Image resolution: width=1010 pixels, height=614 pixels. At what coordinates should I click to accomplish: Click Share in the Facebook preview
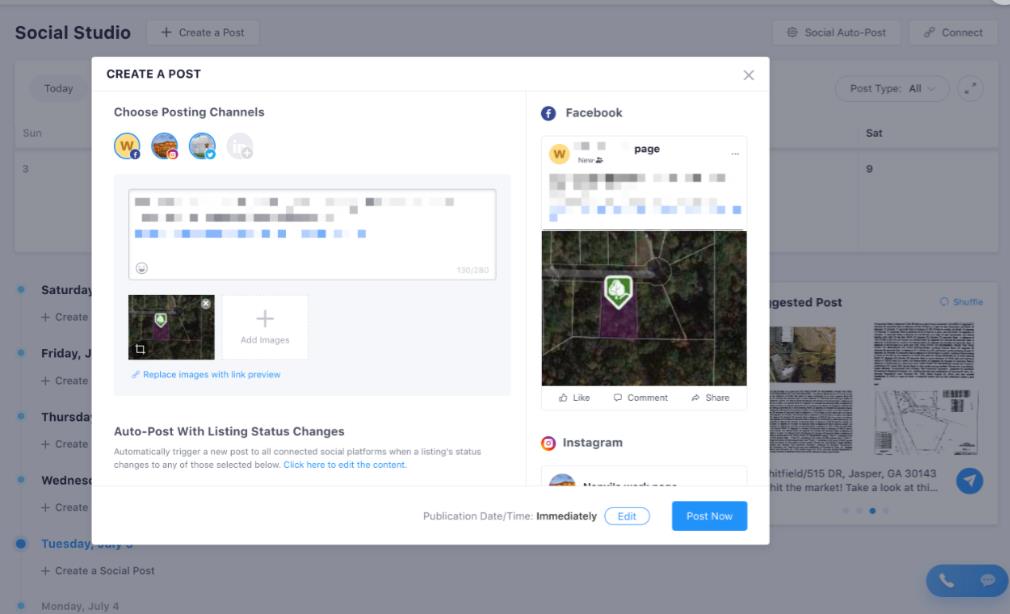pos(710,398)
